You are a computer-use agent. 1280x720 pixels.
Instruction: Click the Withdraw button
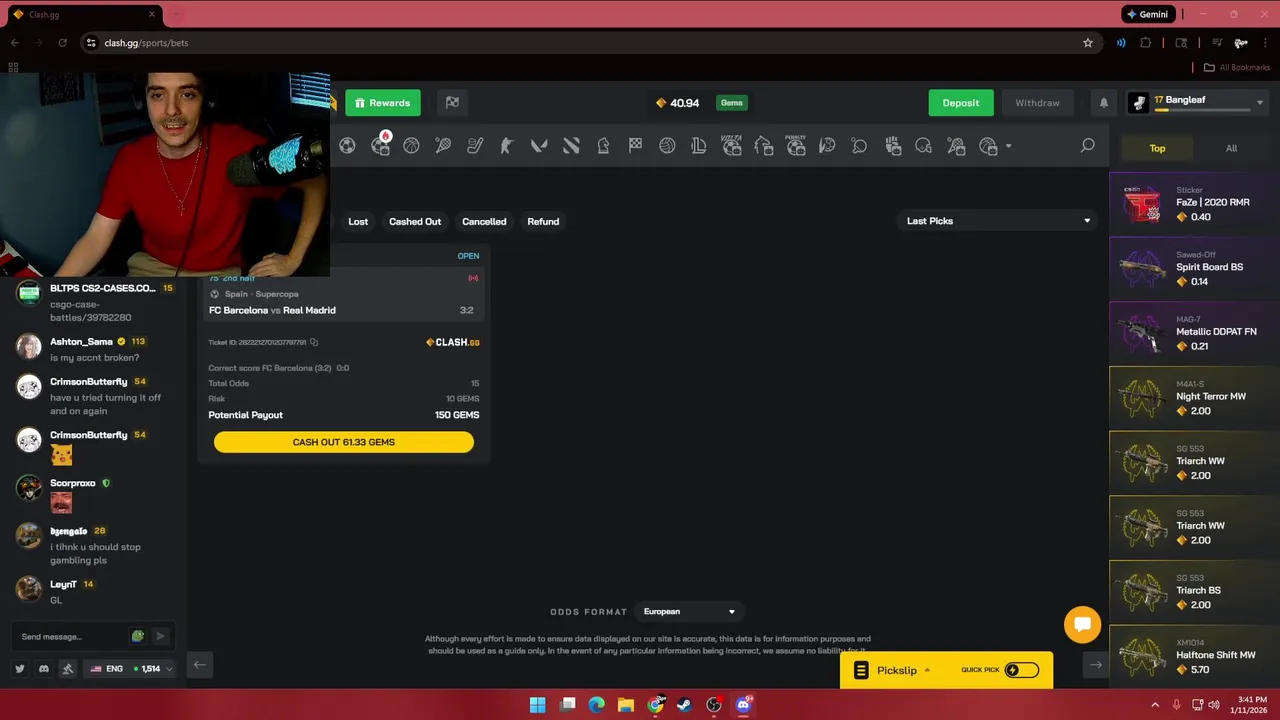point(1037,103)
